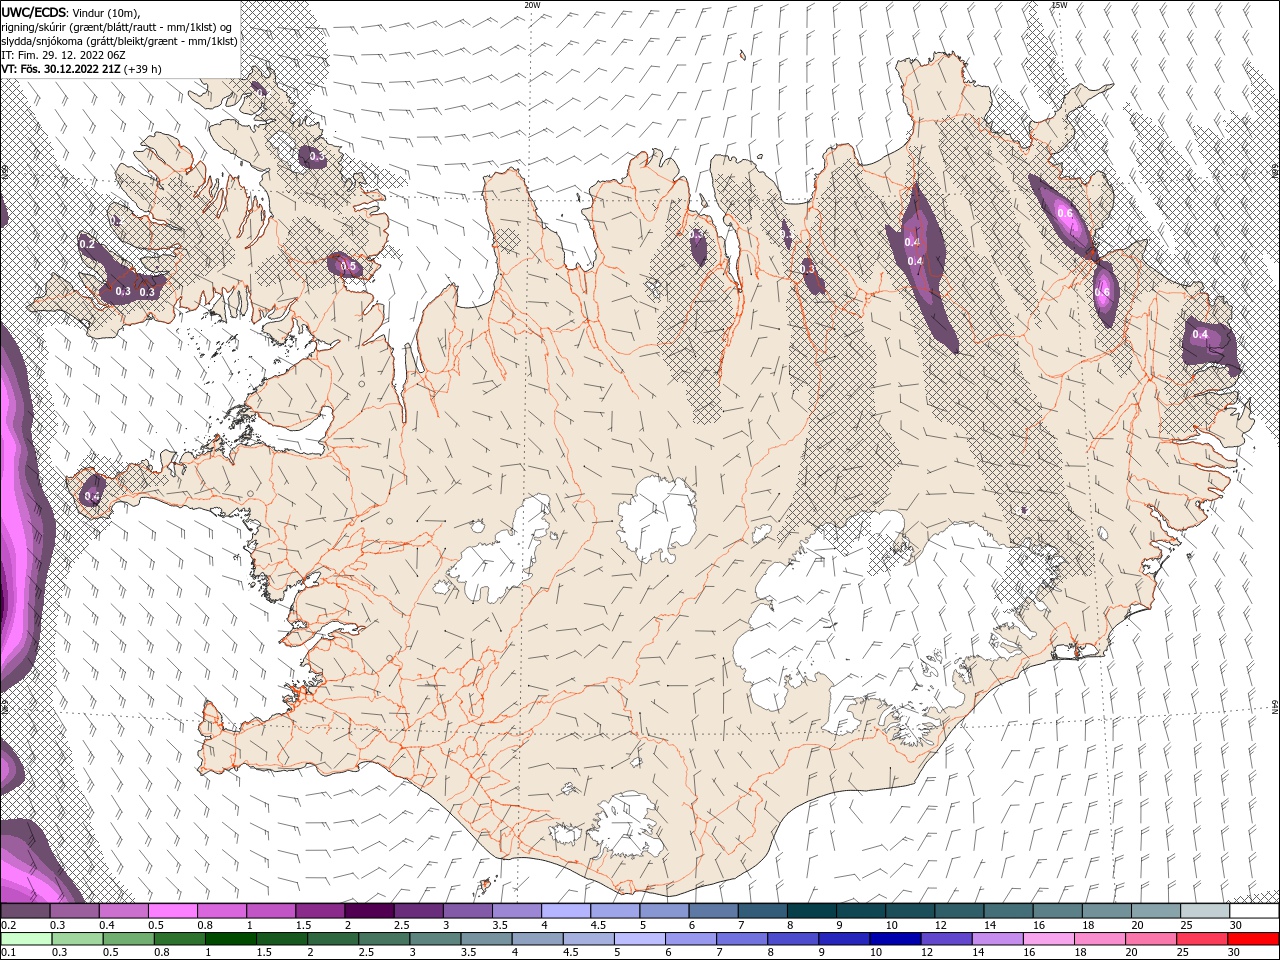The width and height of the screenshot is (1280, 960).
Task: Click the '12' value in the lower legend
Action: (x=927, y=952)
